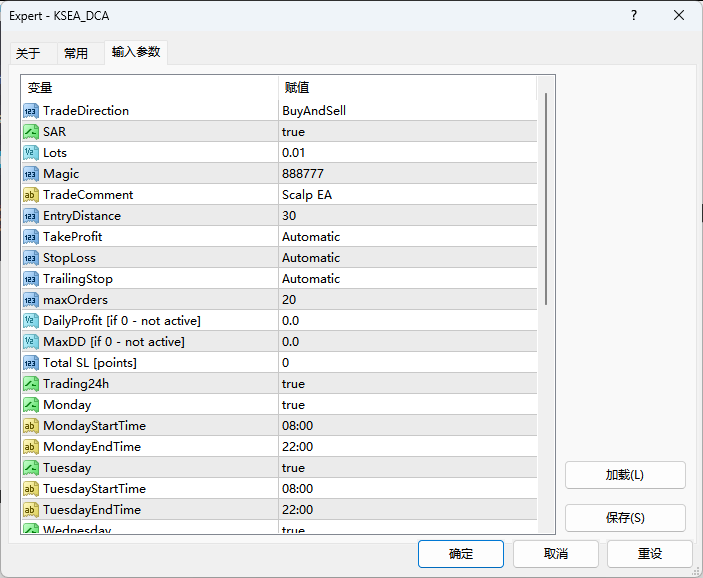The width and height of the screenshot is (703, 578).
Task: Open the StopLoss Automatic value dropdown
Action: tap(311, 258)
